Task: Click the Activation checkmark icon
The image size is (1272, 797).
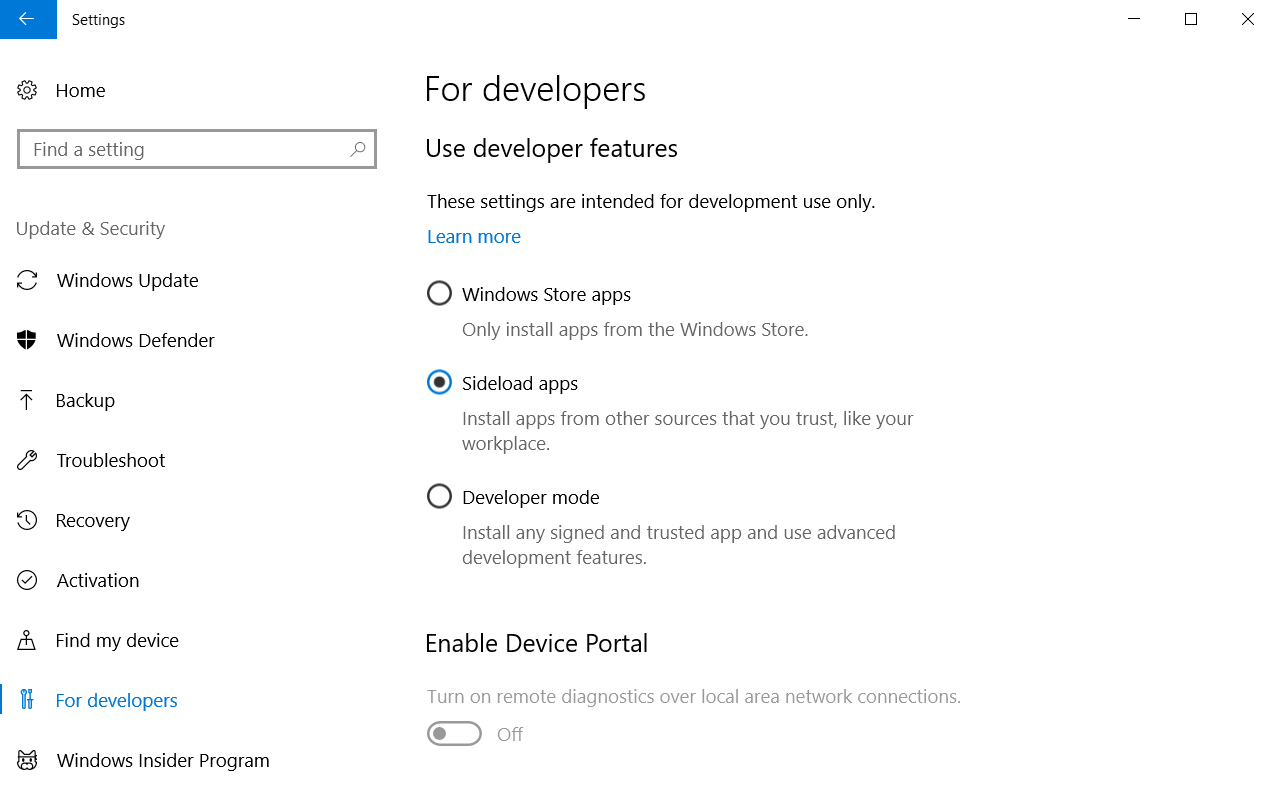Action: [27, 580]
